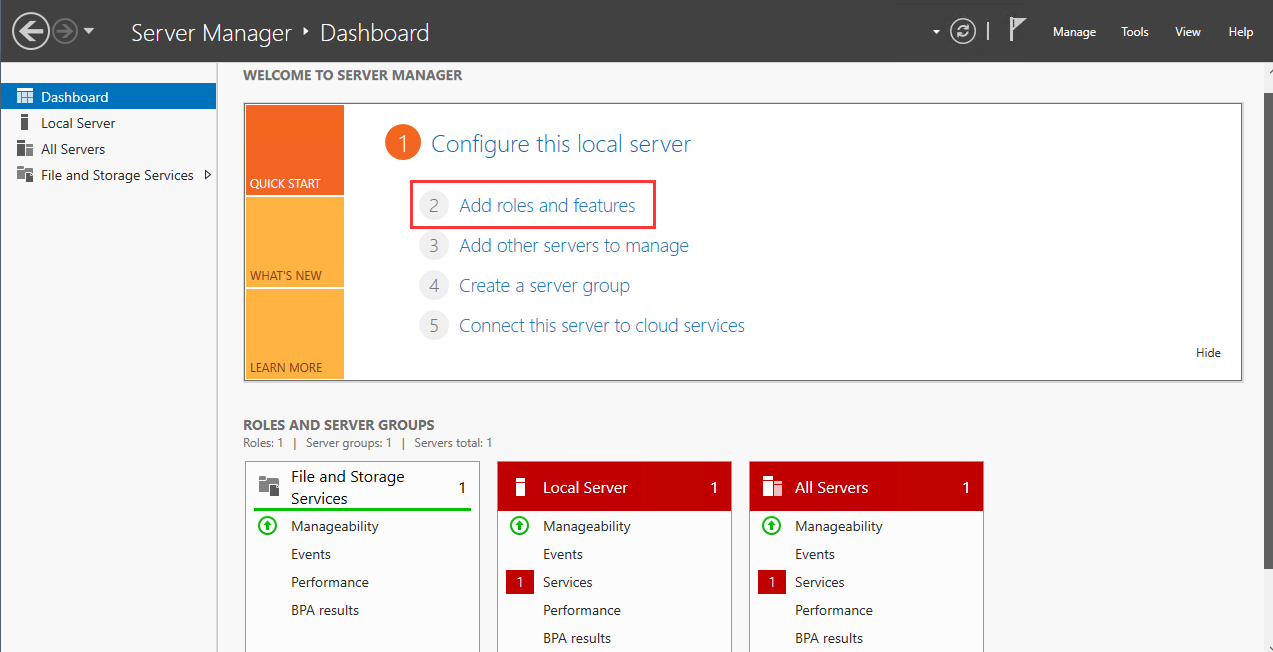Image resolution: width=1273 pixels, height=652 pixels.
Task: Click Services in Local Server tile
Action: point(568,582)
